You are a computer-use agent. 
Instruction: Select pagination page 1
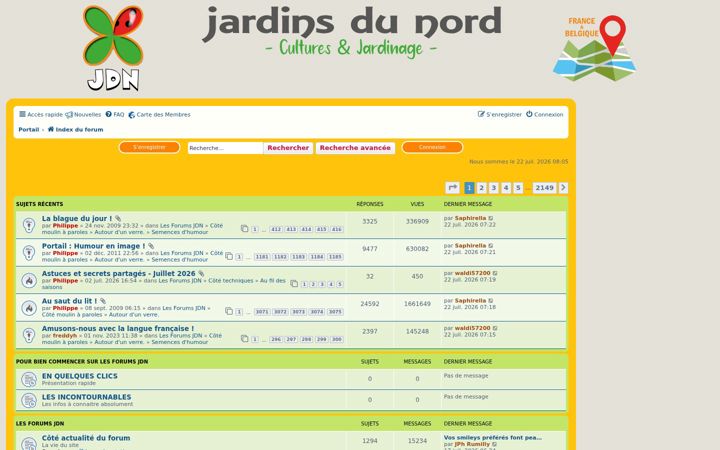click(469, 187)
